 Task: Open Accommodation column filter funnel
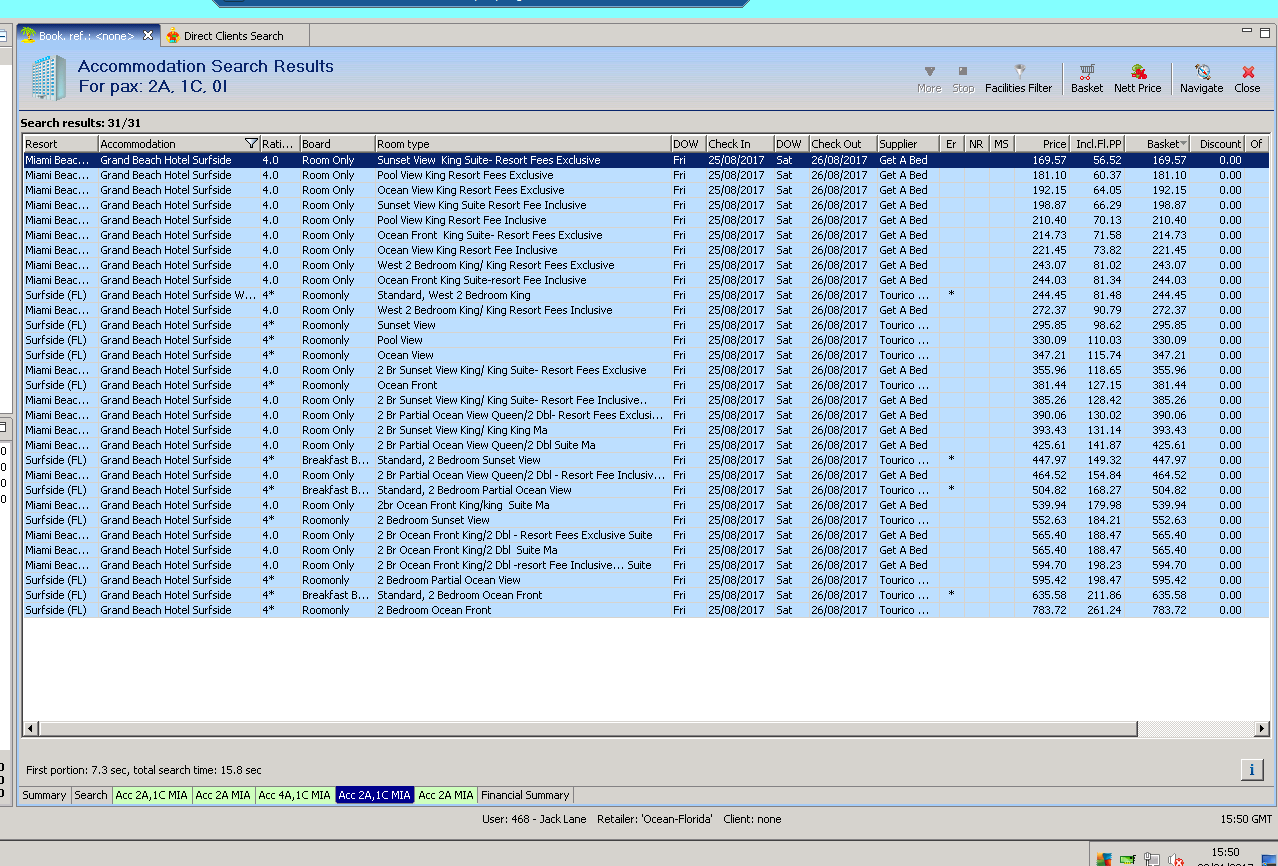point(250,144)
